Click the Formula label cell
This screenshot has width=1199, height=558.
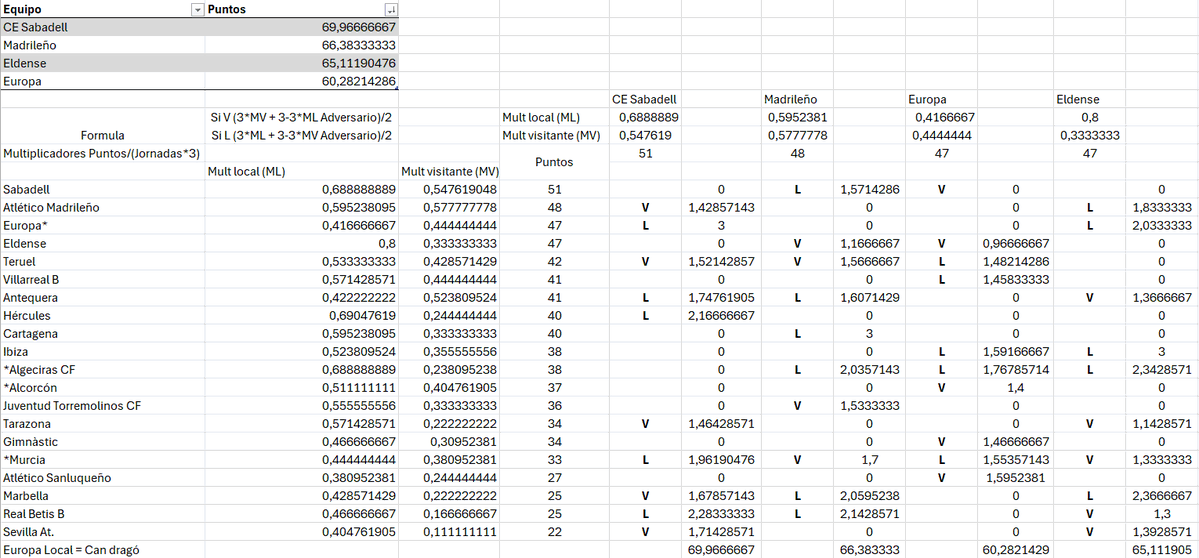point(102,134)
